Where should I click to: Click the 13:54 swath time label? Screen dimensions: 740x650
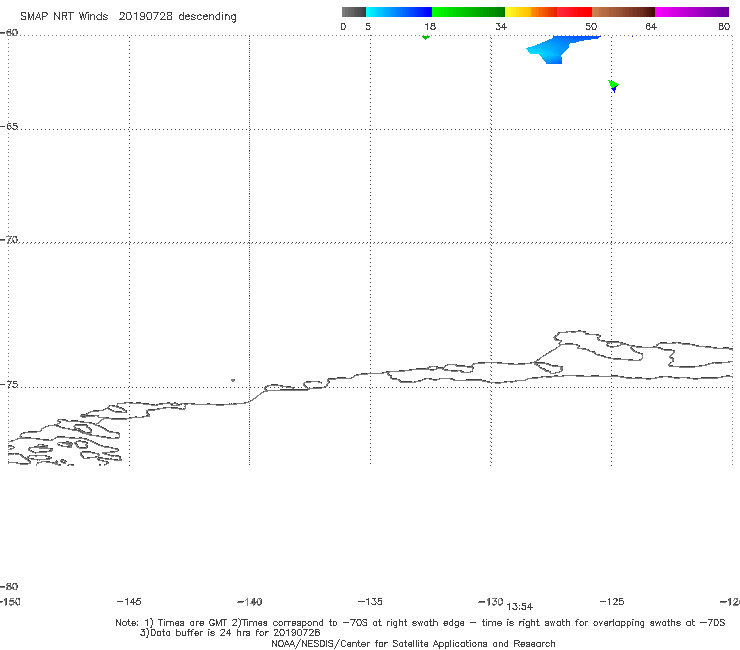click(x=520, y=607)
